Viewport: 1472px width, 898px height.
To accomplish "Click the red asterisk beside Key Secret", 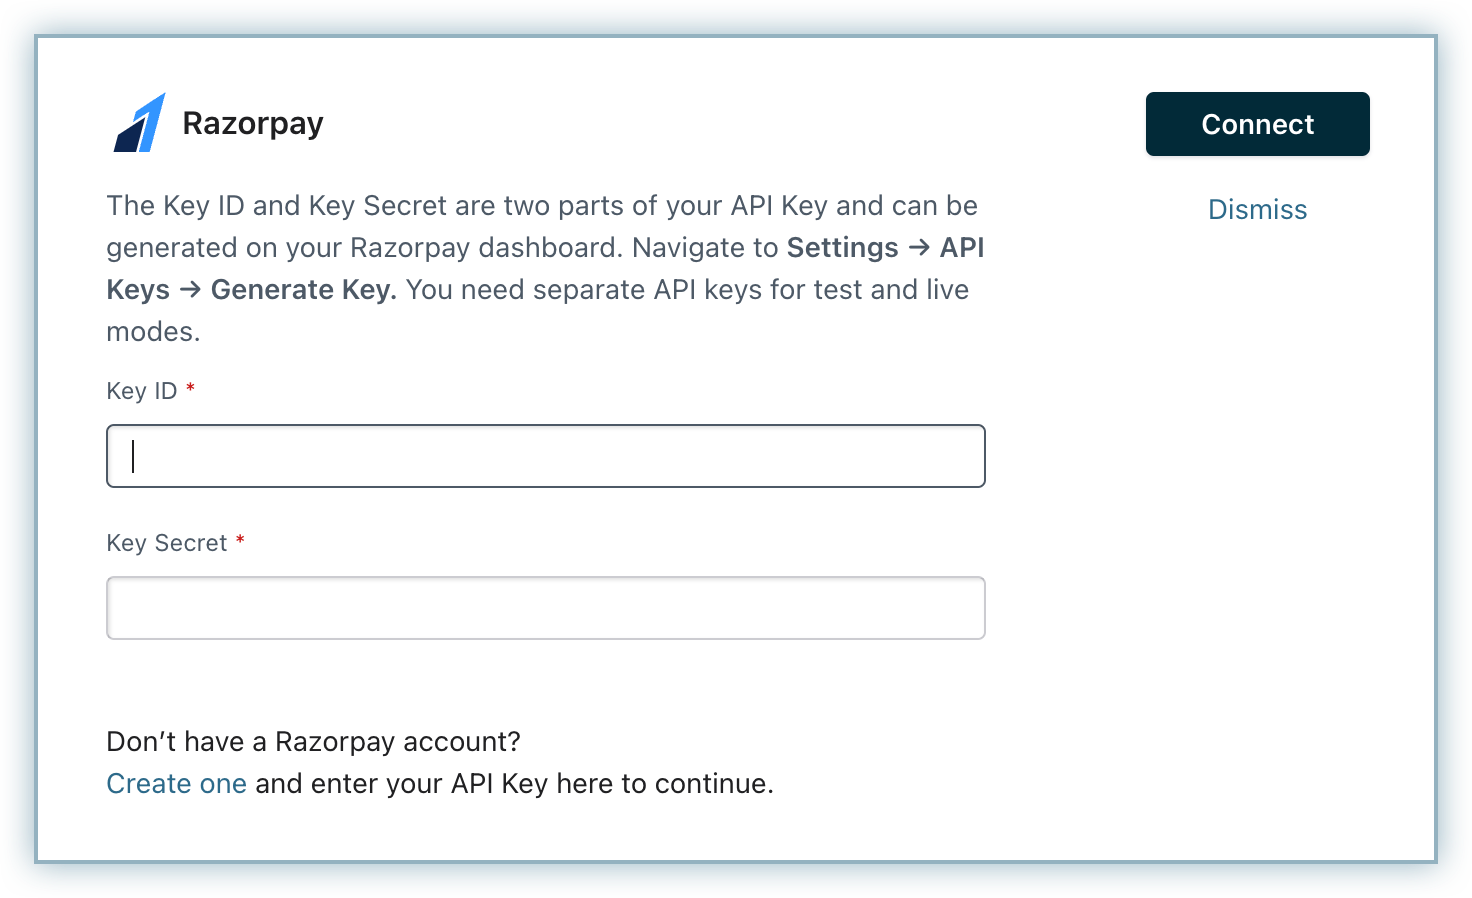I will point(240,540).
